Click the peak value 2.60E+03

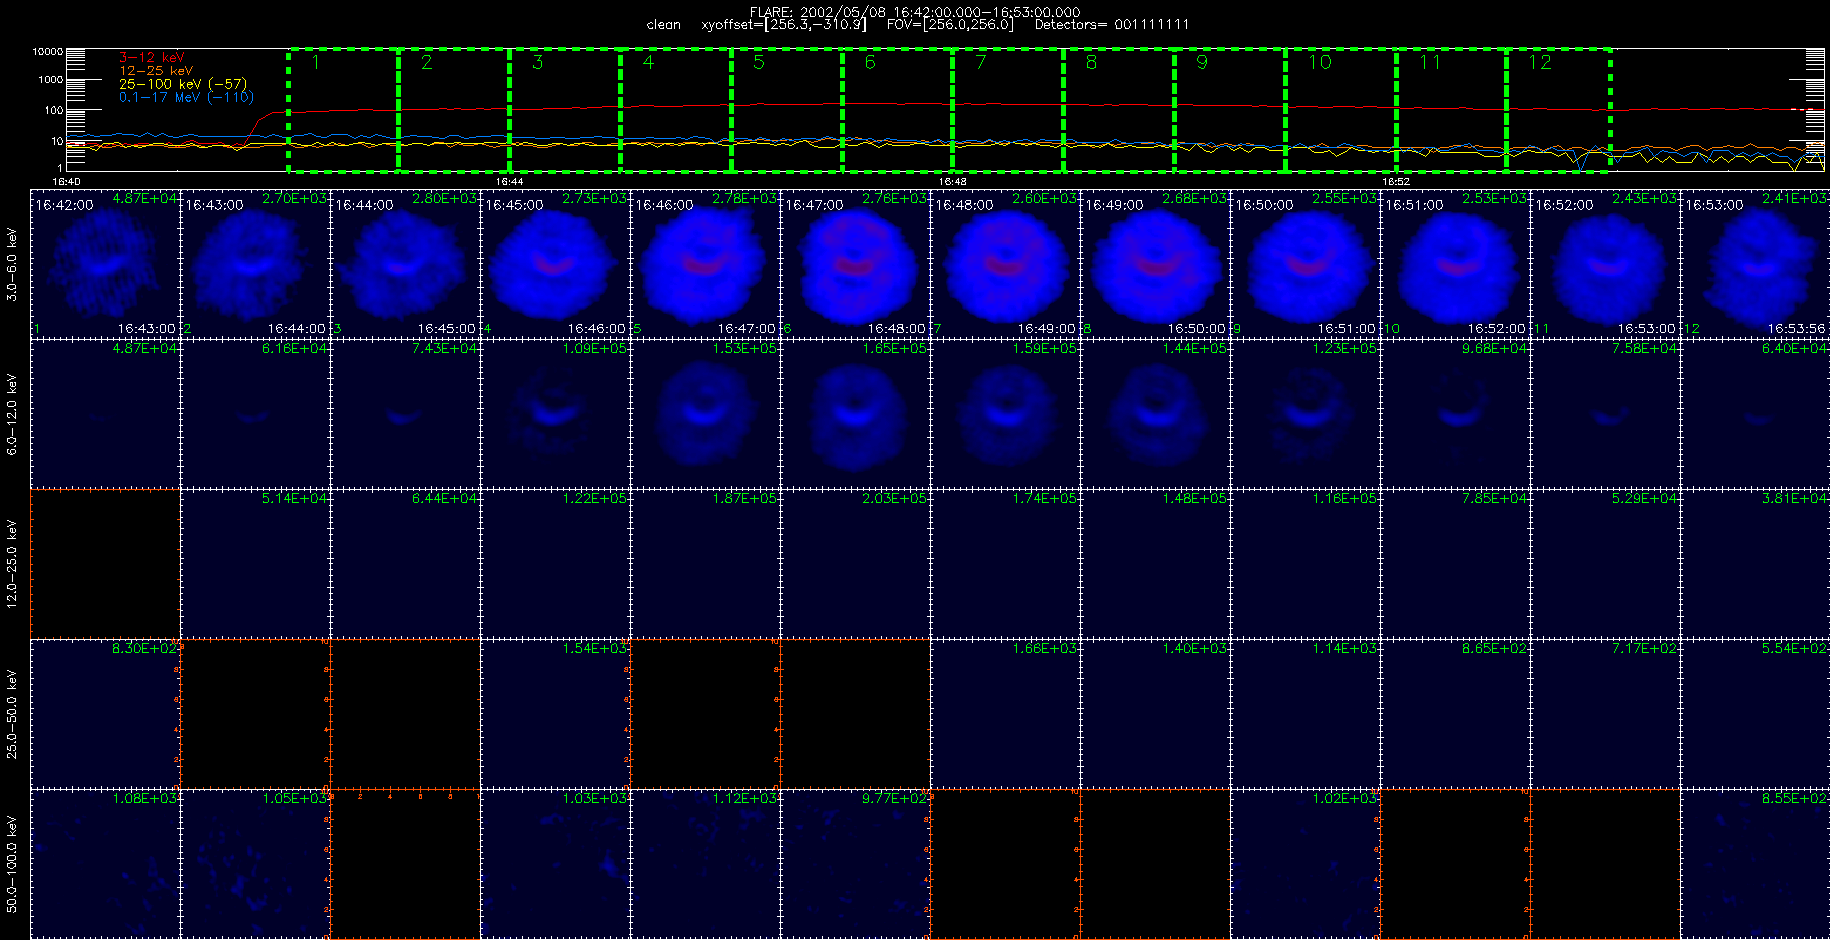click(x=1045, y=199)
